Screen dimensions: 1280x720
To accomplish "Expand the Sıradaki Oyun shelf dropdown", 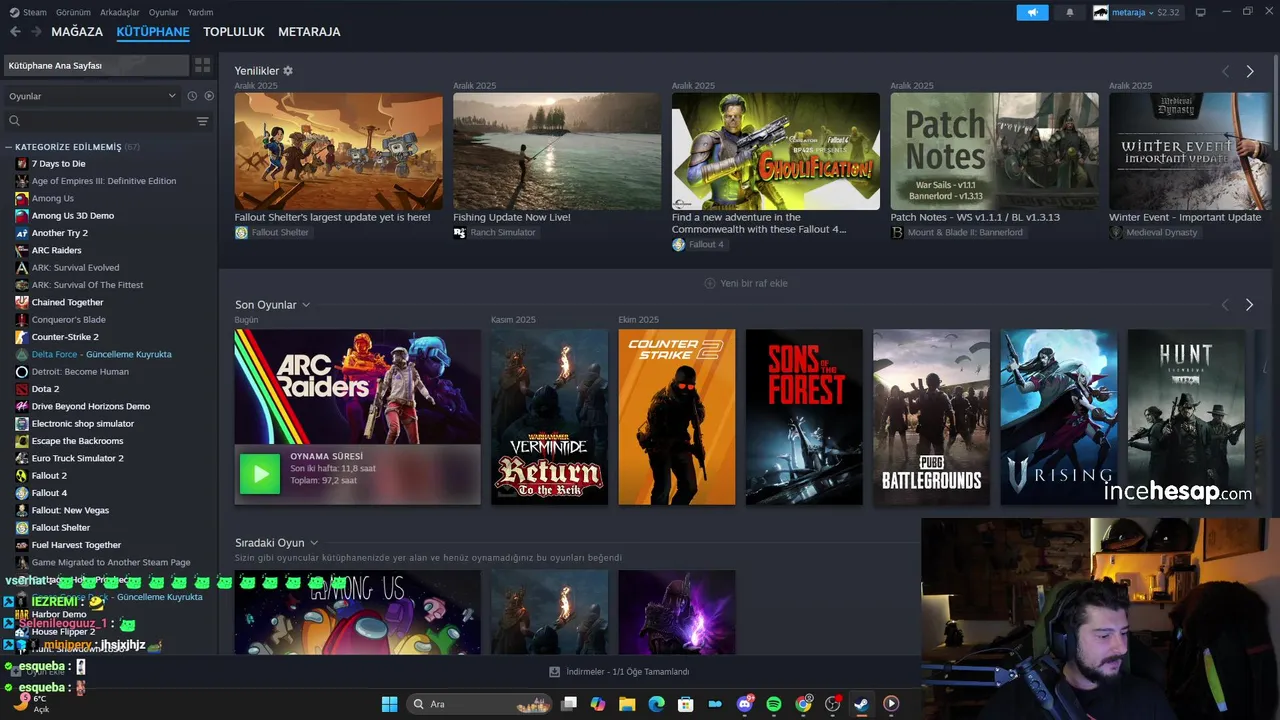I will pos(314,543).
